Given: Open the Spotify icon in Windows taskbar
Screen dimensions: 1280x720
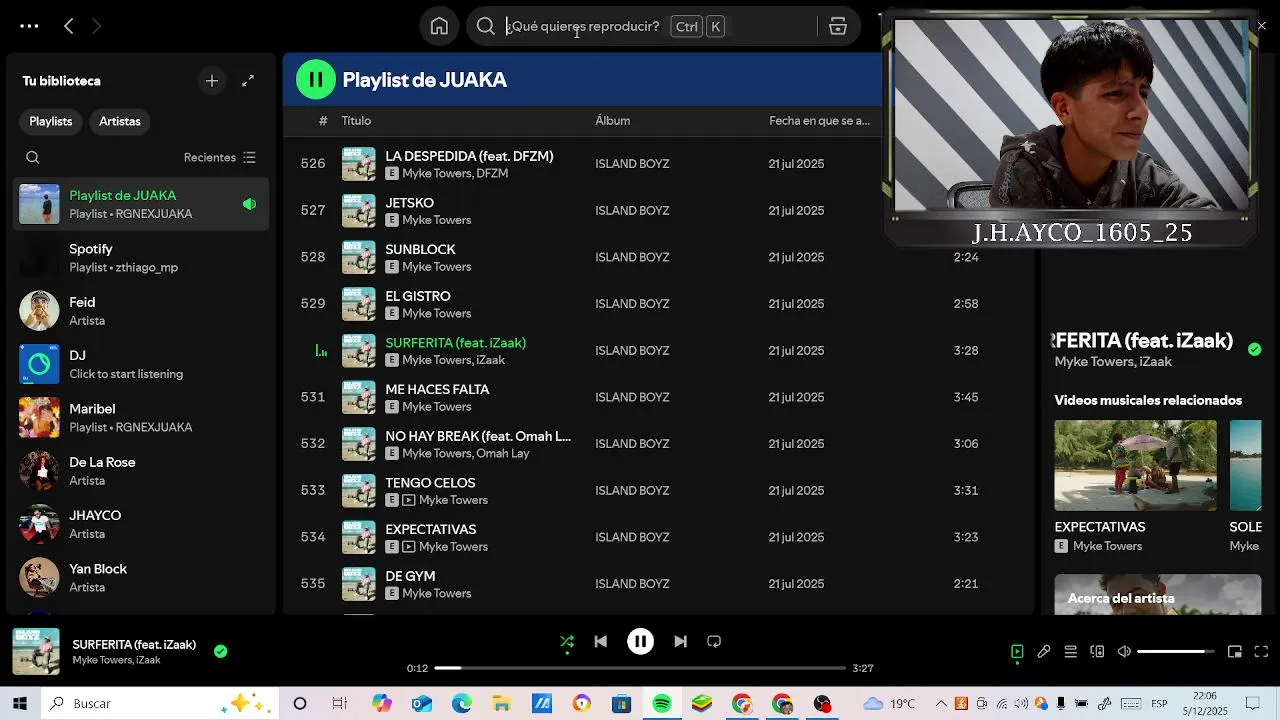Looking at the screenshot, I should (x=662, y=703).
